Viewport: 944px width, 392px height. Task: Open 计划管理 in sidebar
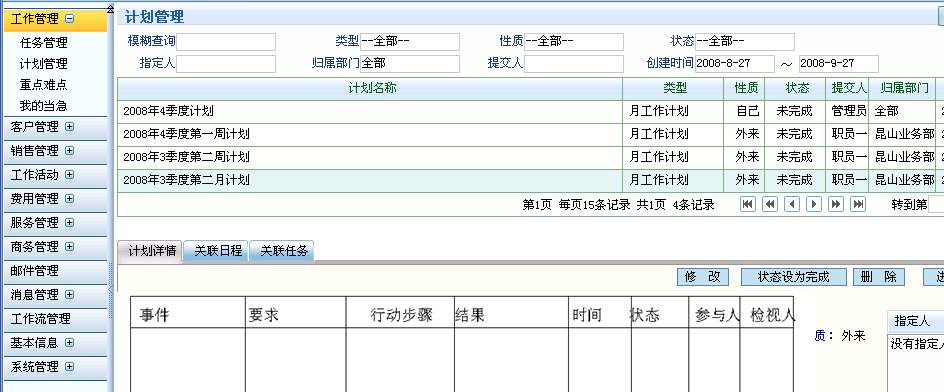click(43, 64)
